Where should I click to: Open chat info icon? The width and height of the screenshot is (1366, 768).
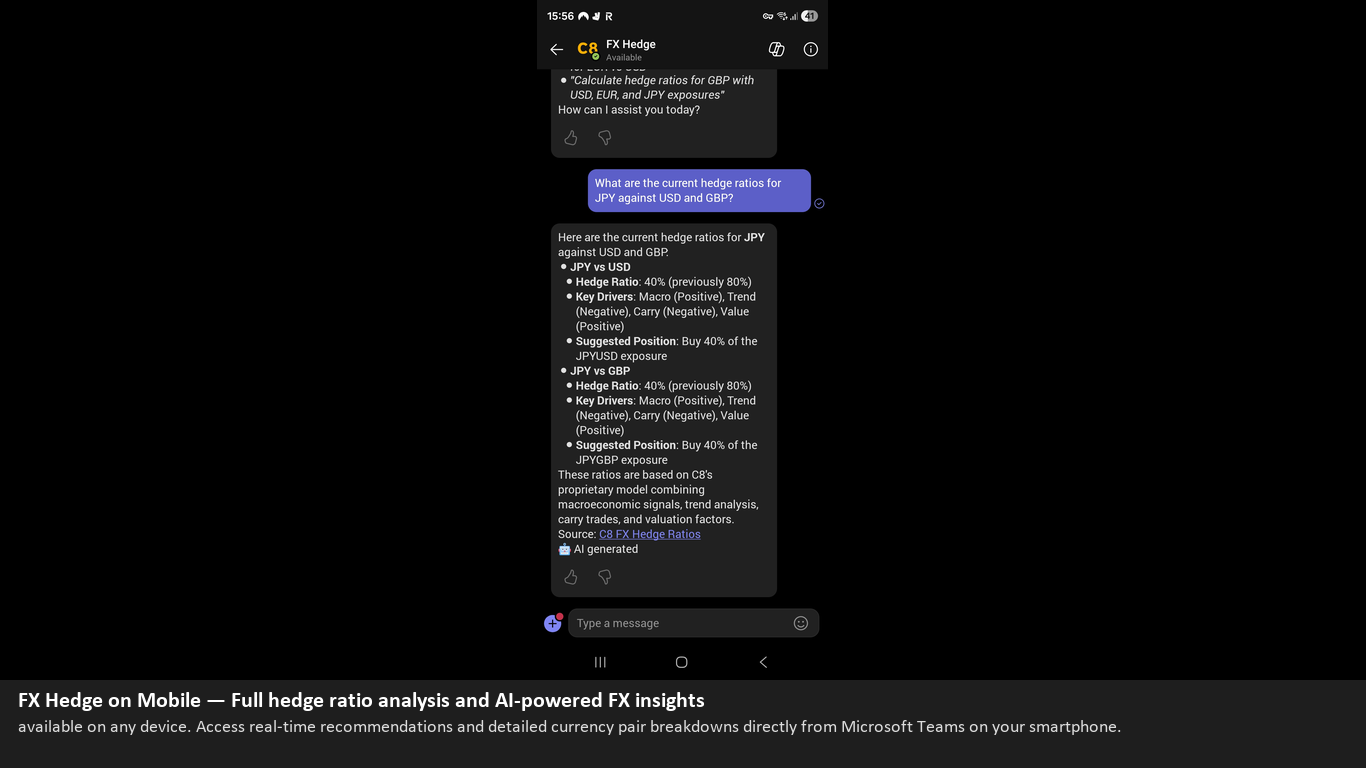click(x=811, y=49)
